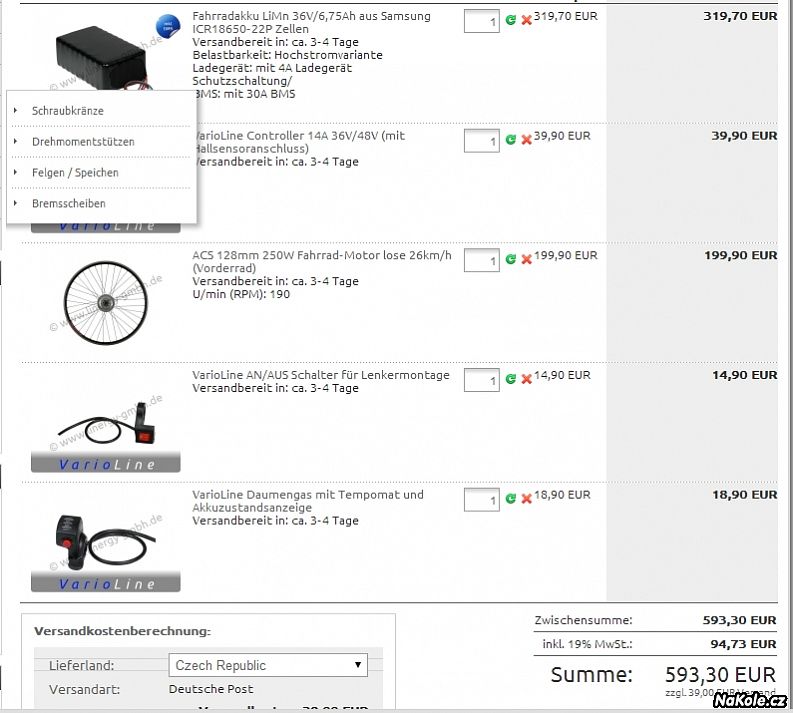Image resolution: width=793 pixels, height=713 pixels.
Task: Open the thumb throttle product image
Action: (105, 540)
